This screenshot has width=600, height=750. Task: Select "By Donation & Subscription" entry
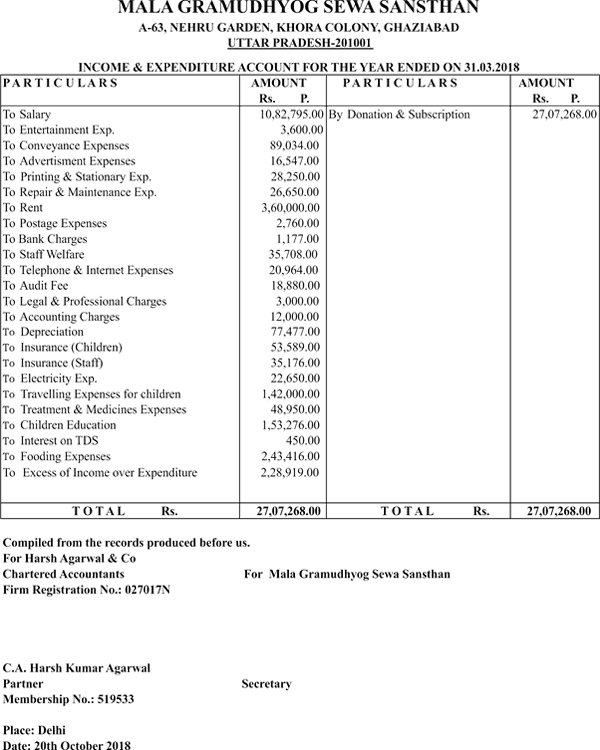click(x=400, y=115)
